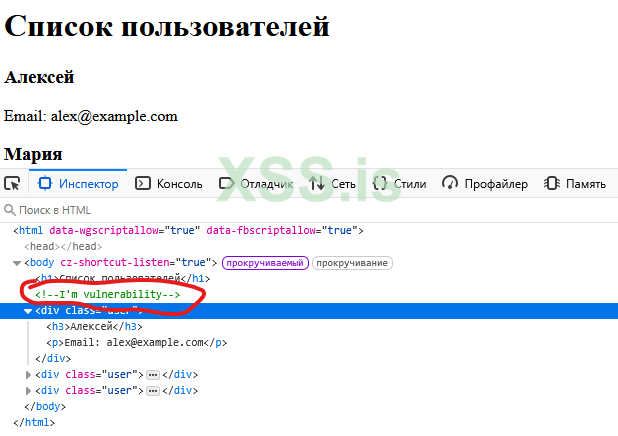Collapse the selected div class user node
618x436 pixels.
click(x=28, y=311)
